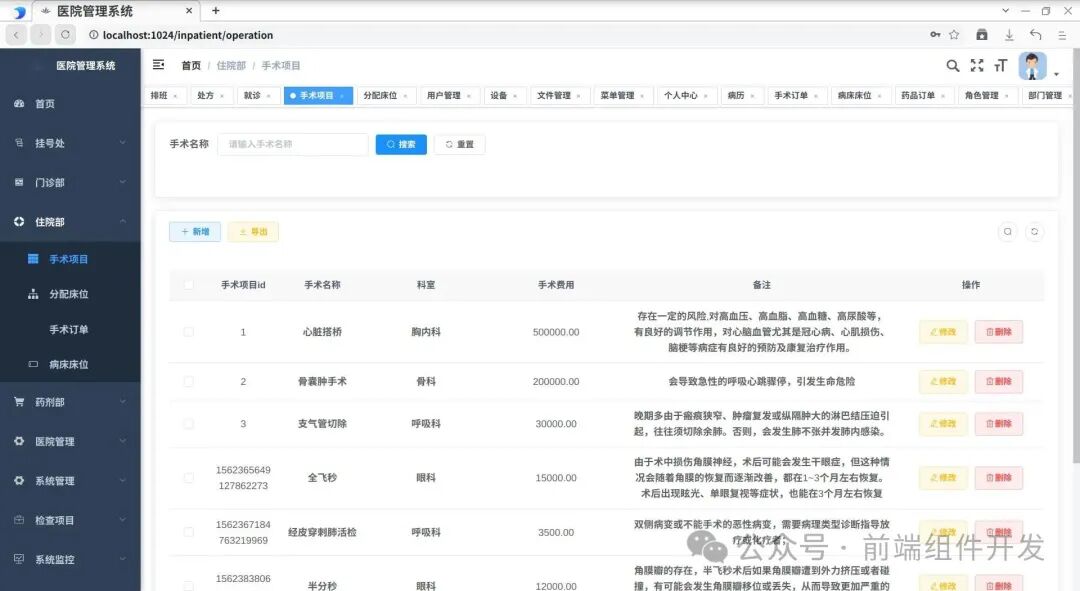Image resolution: width=1080 pixels, height=591 pixels.
Task: Toggle fullscreen using the expand icon
Action: pyautogui.click(x=977, y=65)
